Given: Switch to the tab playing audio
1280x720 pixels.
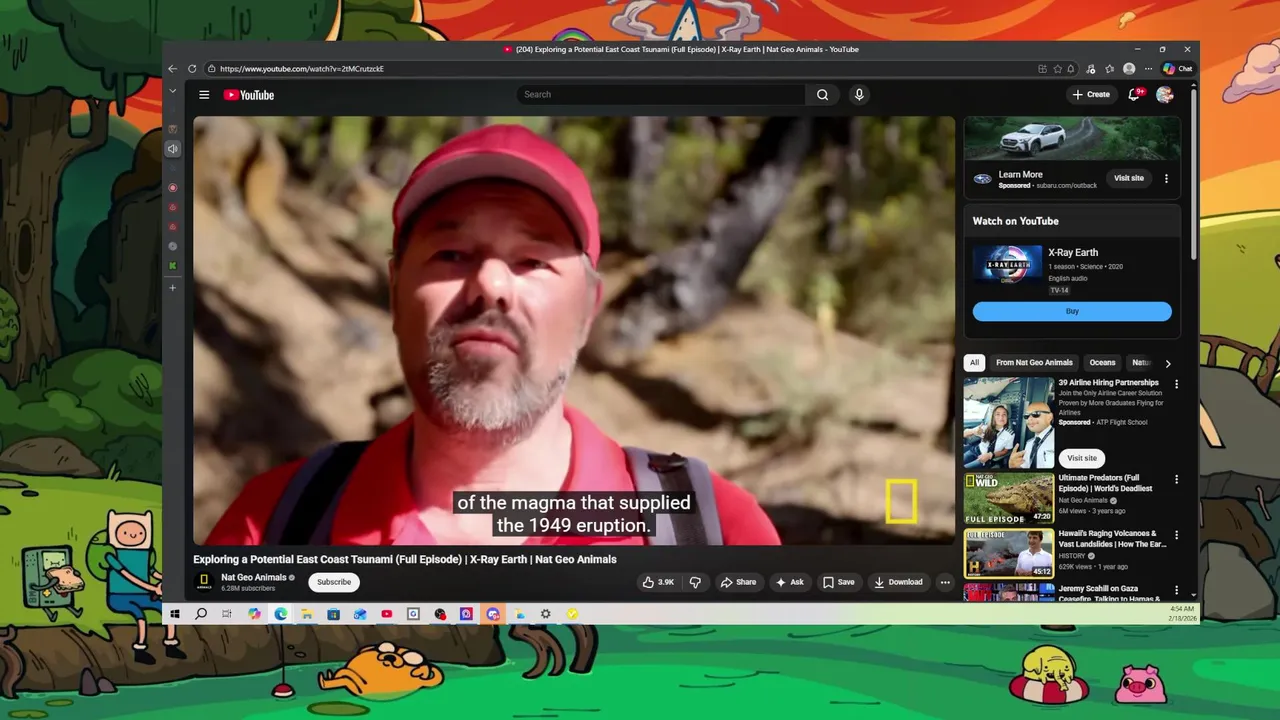Looking at the screenshot, I should (x=172, y=149).
